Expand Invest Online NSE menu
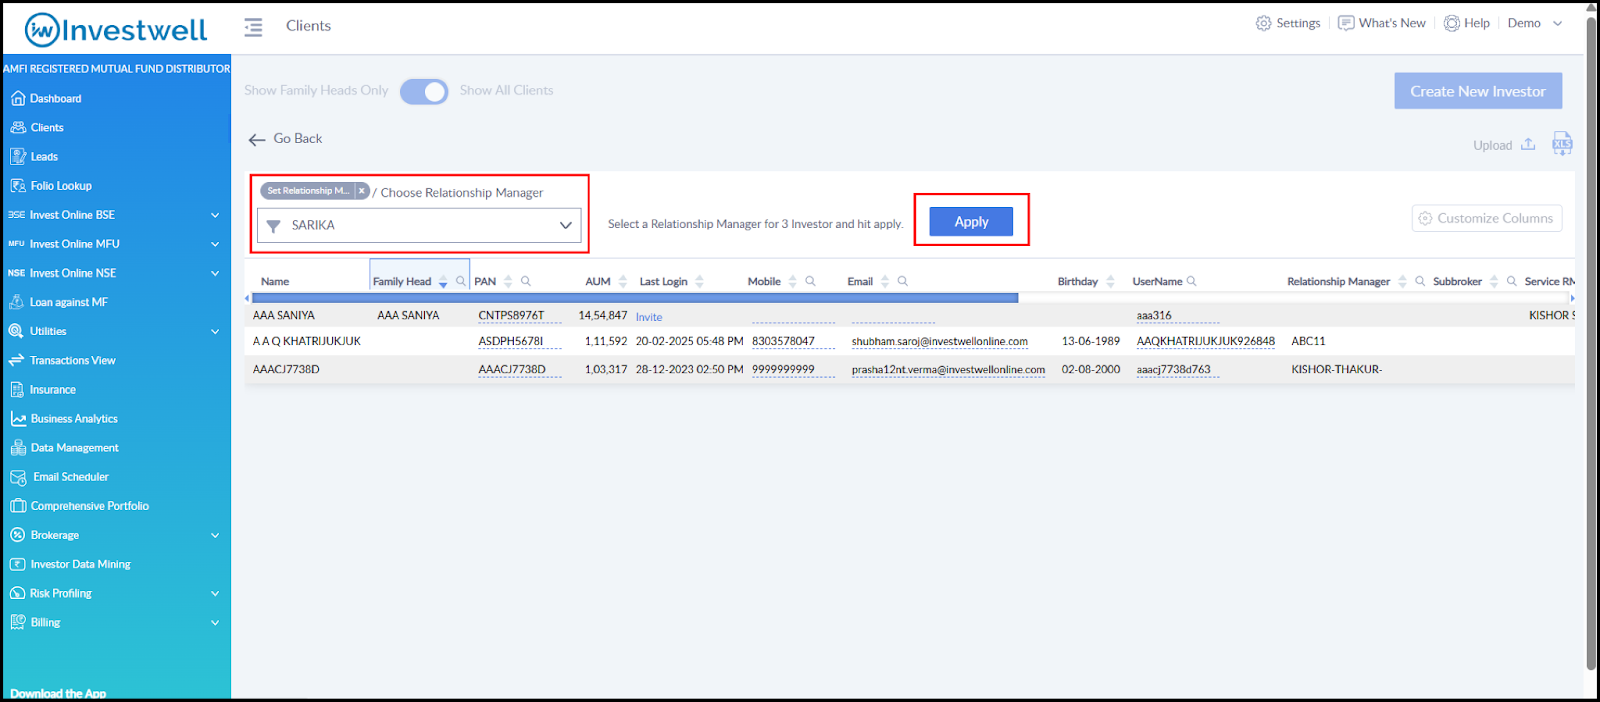This screenshot has height=702, width=1600. pyautogui.click(x=215, y=273)
